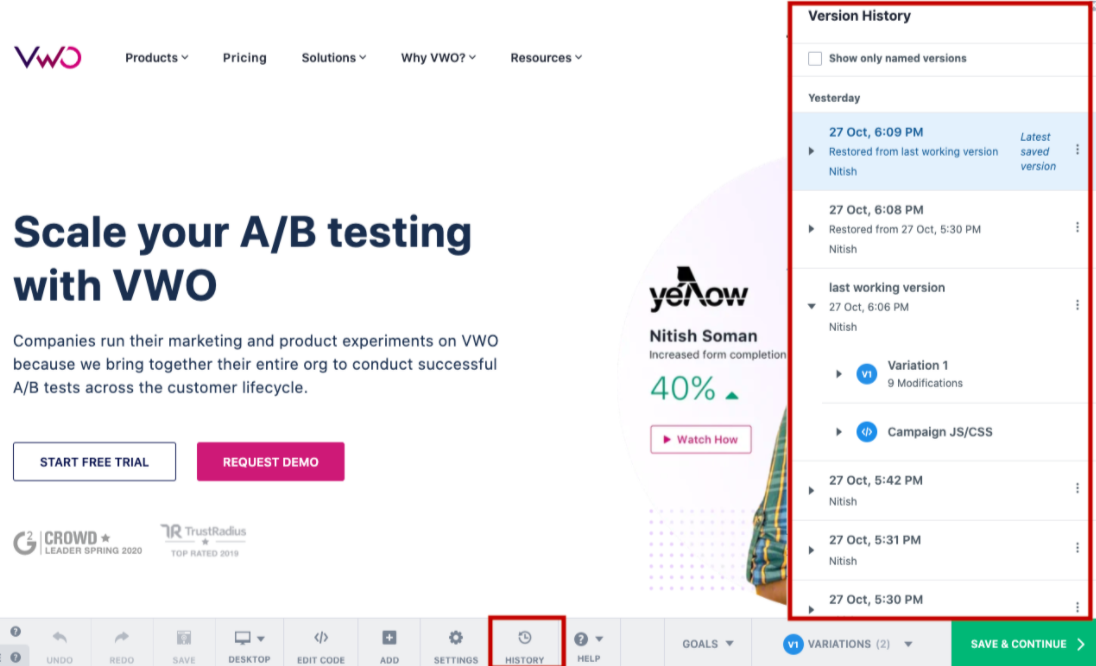Click the Watch How button
Image resolution: width=1096 pixels, height=666 pixels.
[x=700, y=439]
